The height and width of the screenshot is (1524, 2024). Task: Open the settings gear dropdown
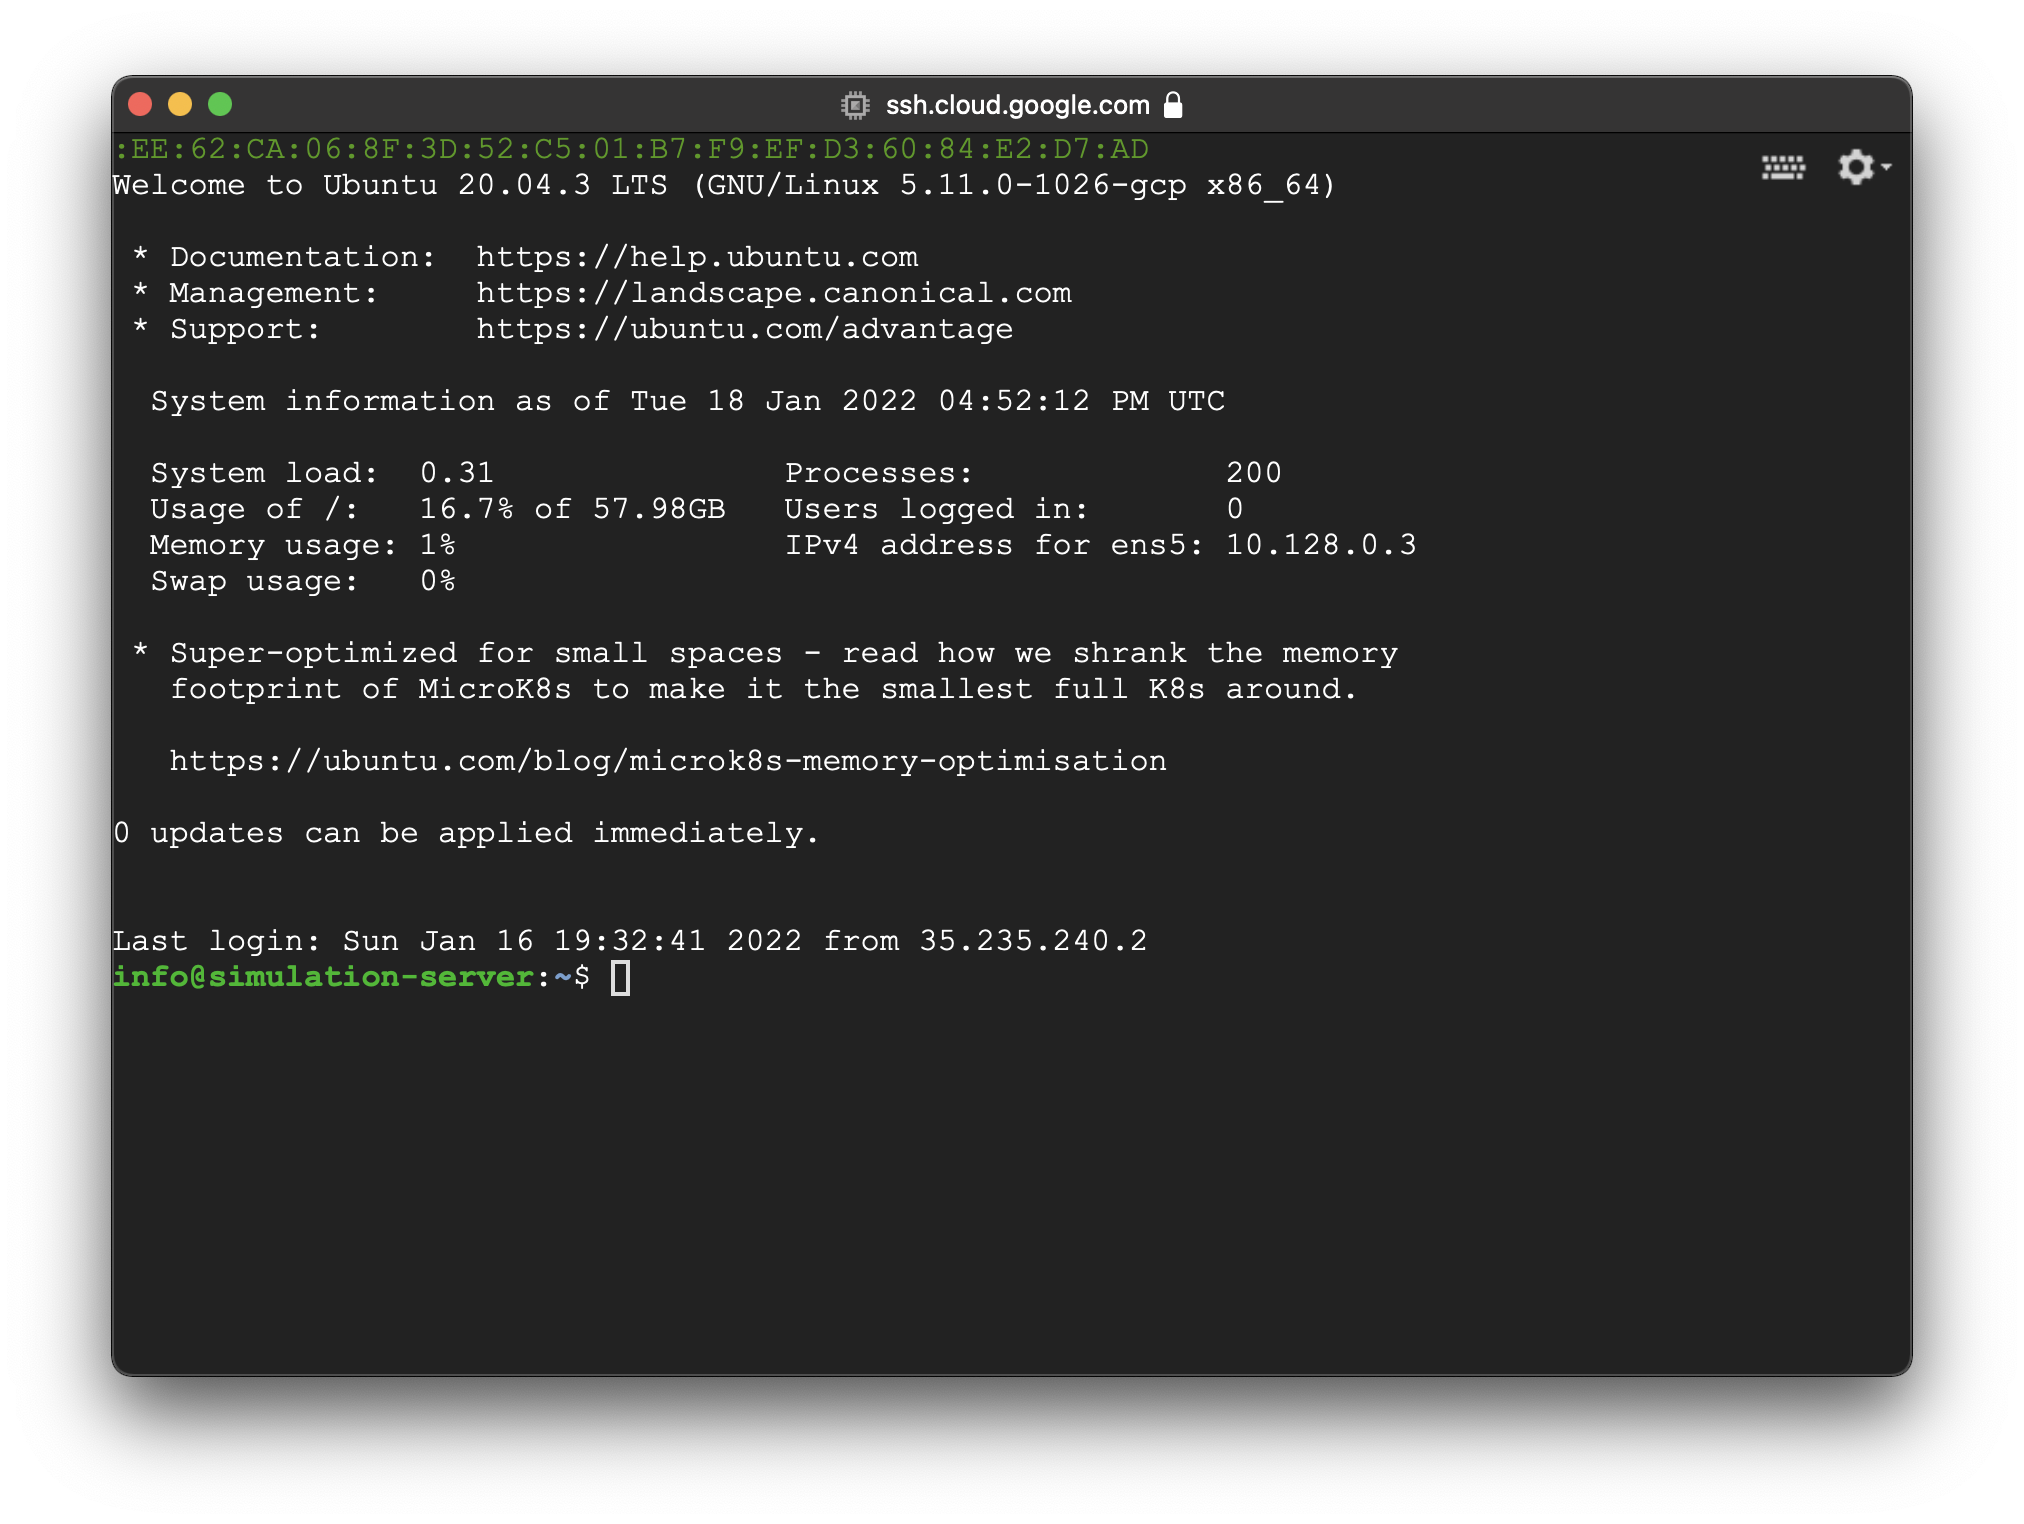1864,167
